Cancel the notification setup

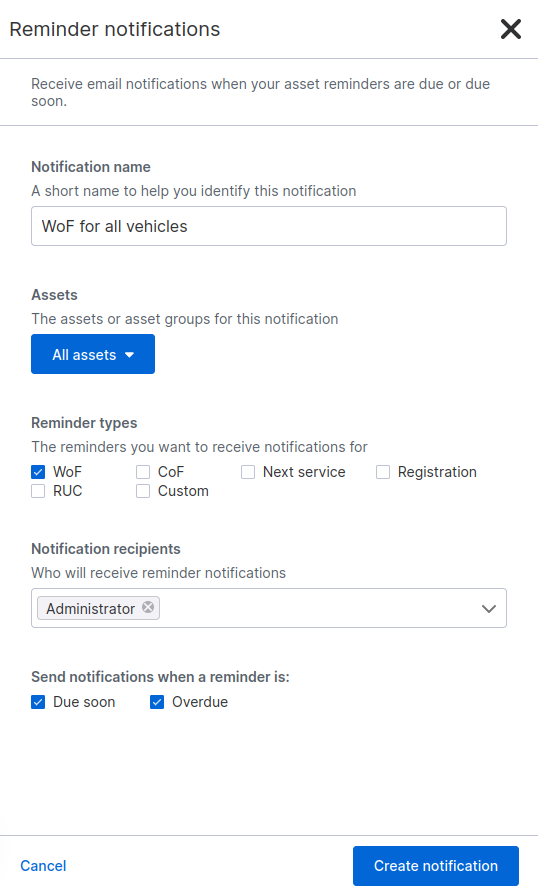click(x=43, y=865)
